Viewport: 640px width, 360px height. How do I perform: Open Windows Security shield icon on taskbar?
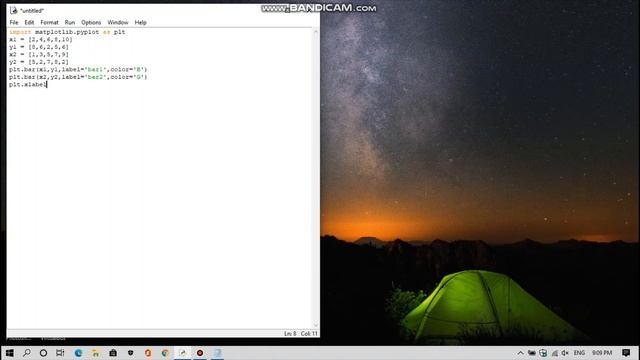[x=131, y=353]
